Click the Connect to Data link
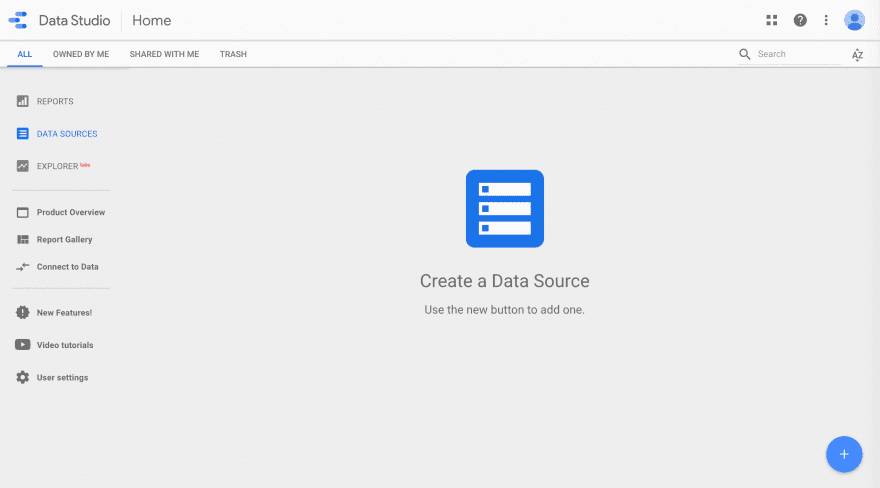This screenshot has height=488, width=880. pos(67,267)
